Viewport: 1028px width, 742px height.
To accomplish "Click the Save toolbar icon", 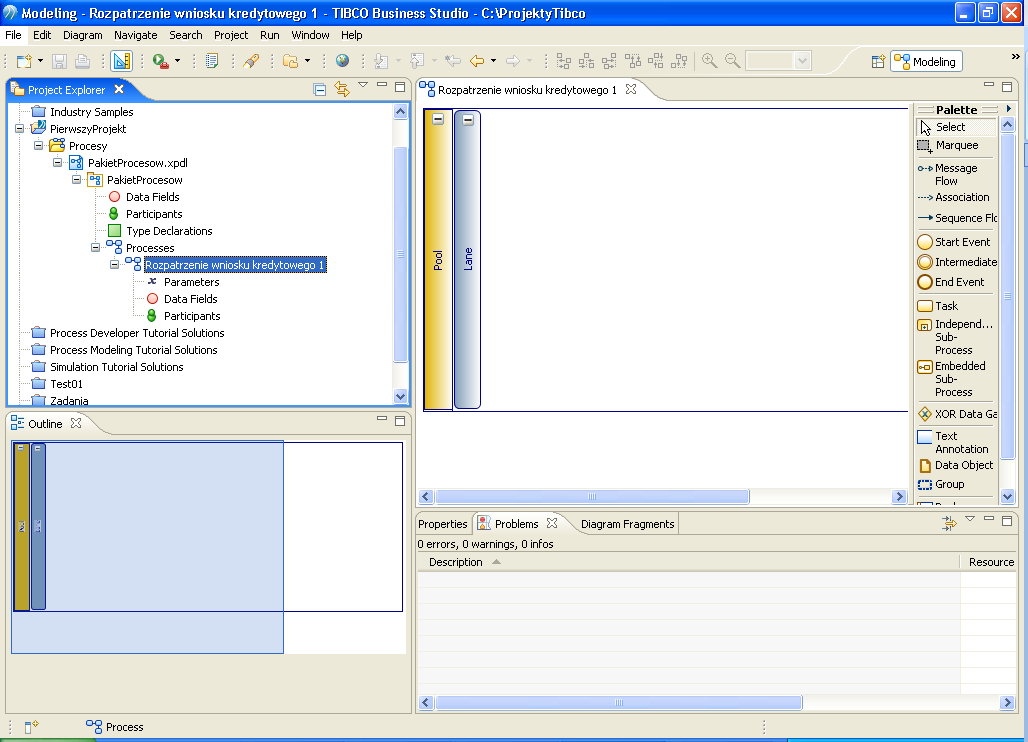I will (60, 61).
